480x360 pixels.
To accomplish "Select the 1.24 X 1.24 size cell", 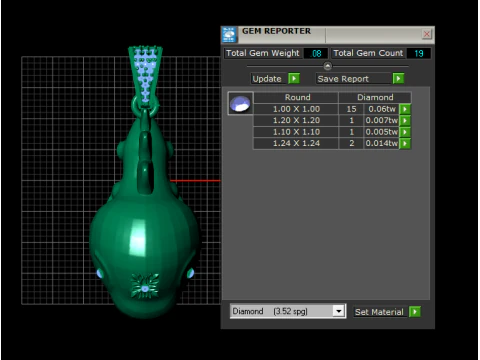I will point(296,143).
